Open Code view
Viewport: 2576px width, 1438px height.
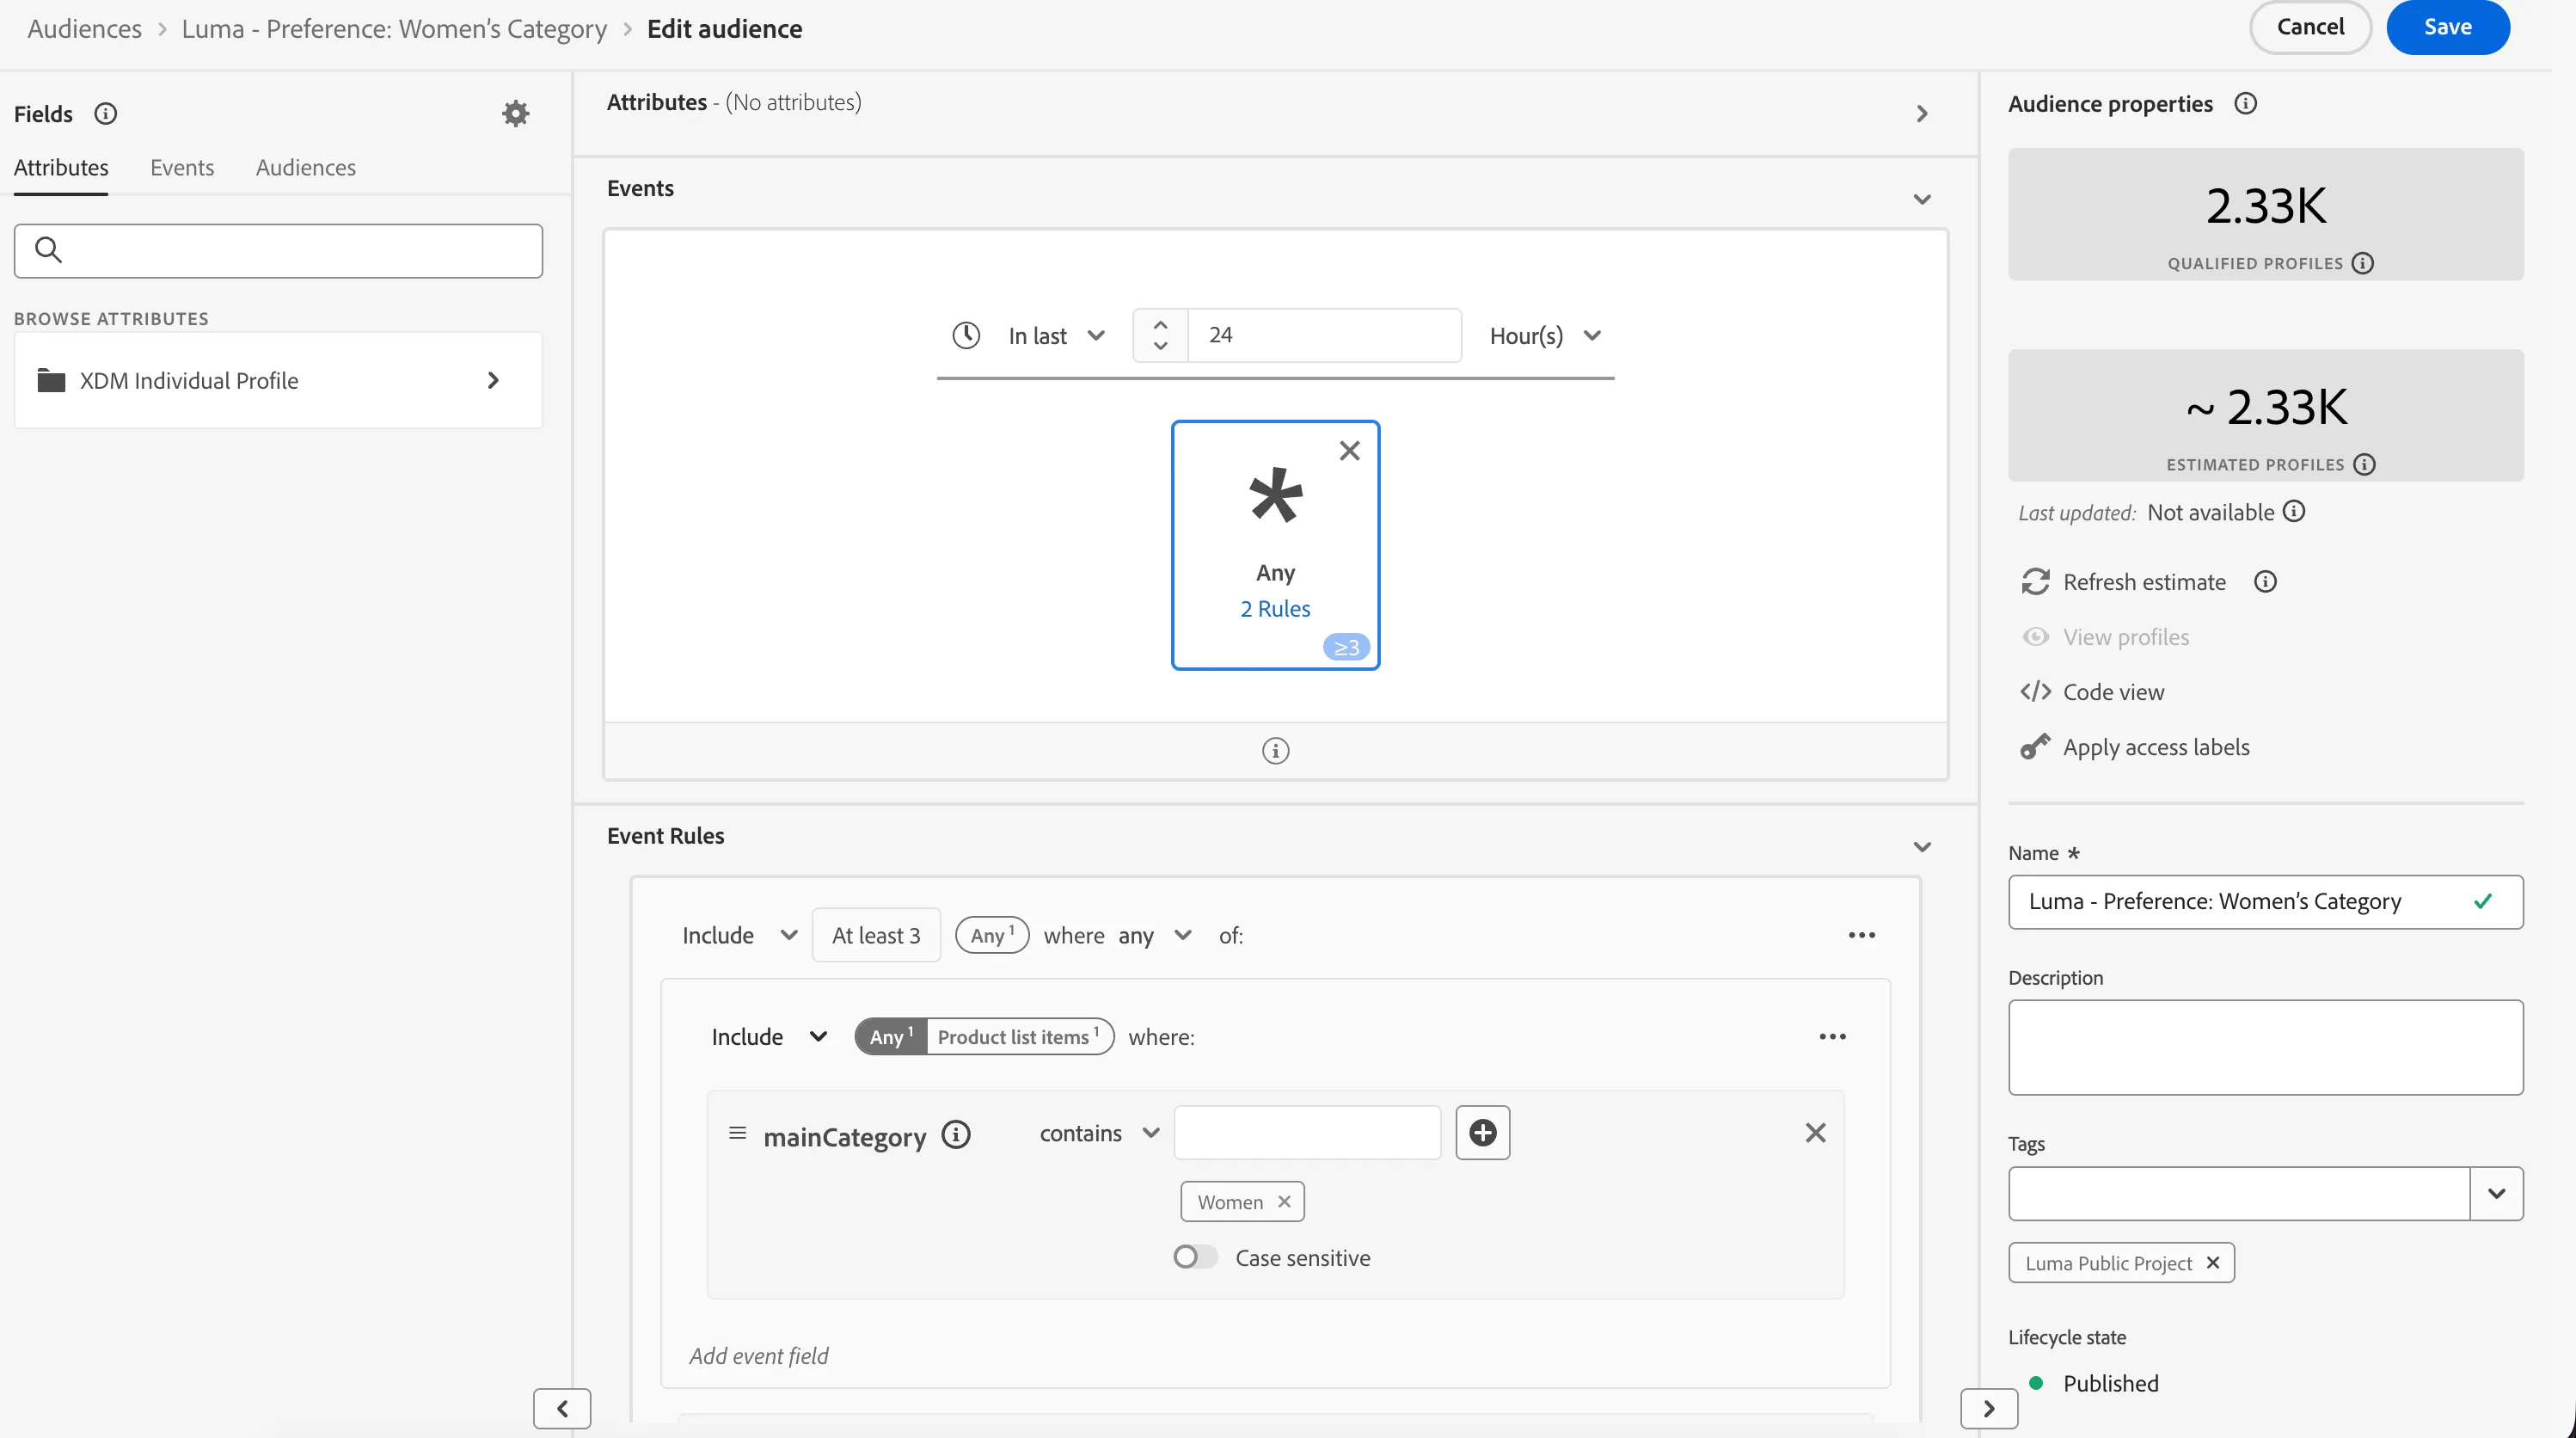(x=2113, y=692)
